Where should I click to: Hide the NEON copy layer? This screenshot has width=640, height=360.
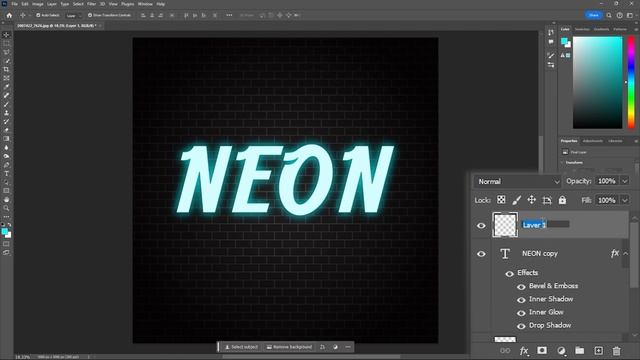(481, 254)
